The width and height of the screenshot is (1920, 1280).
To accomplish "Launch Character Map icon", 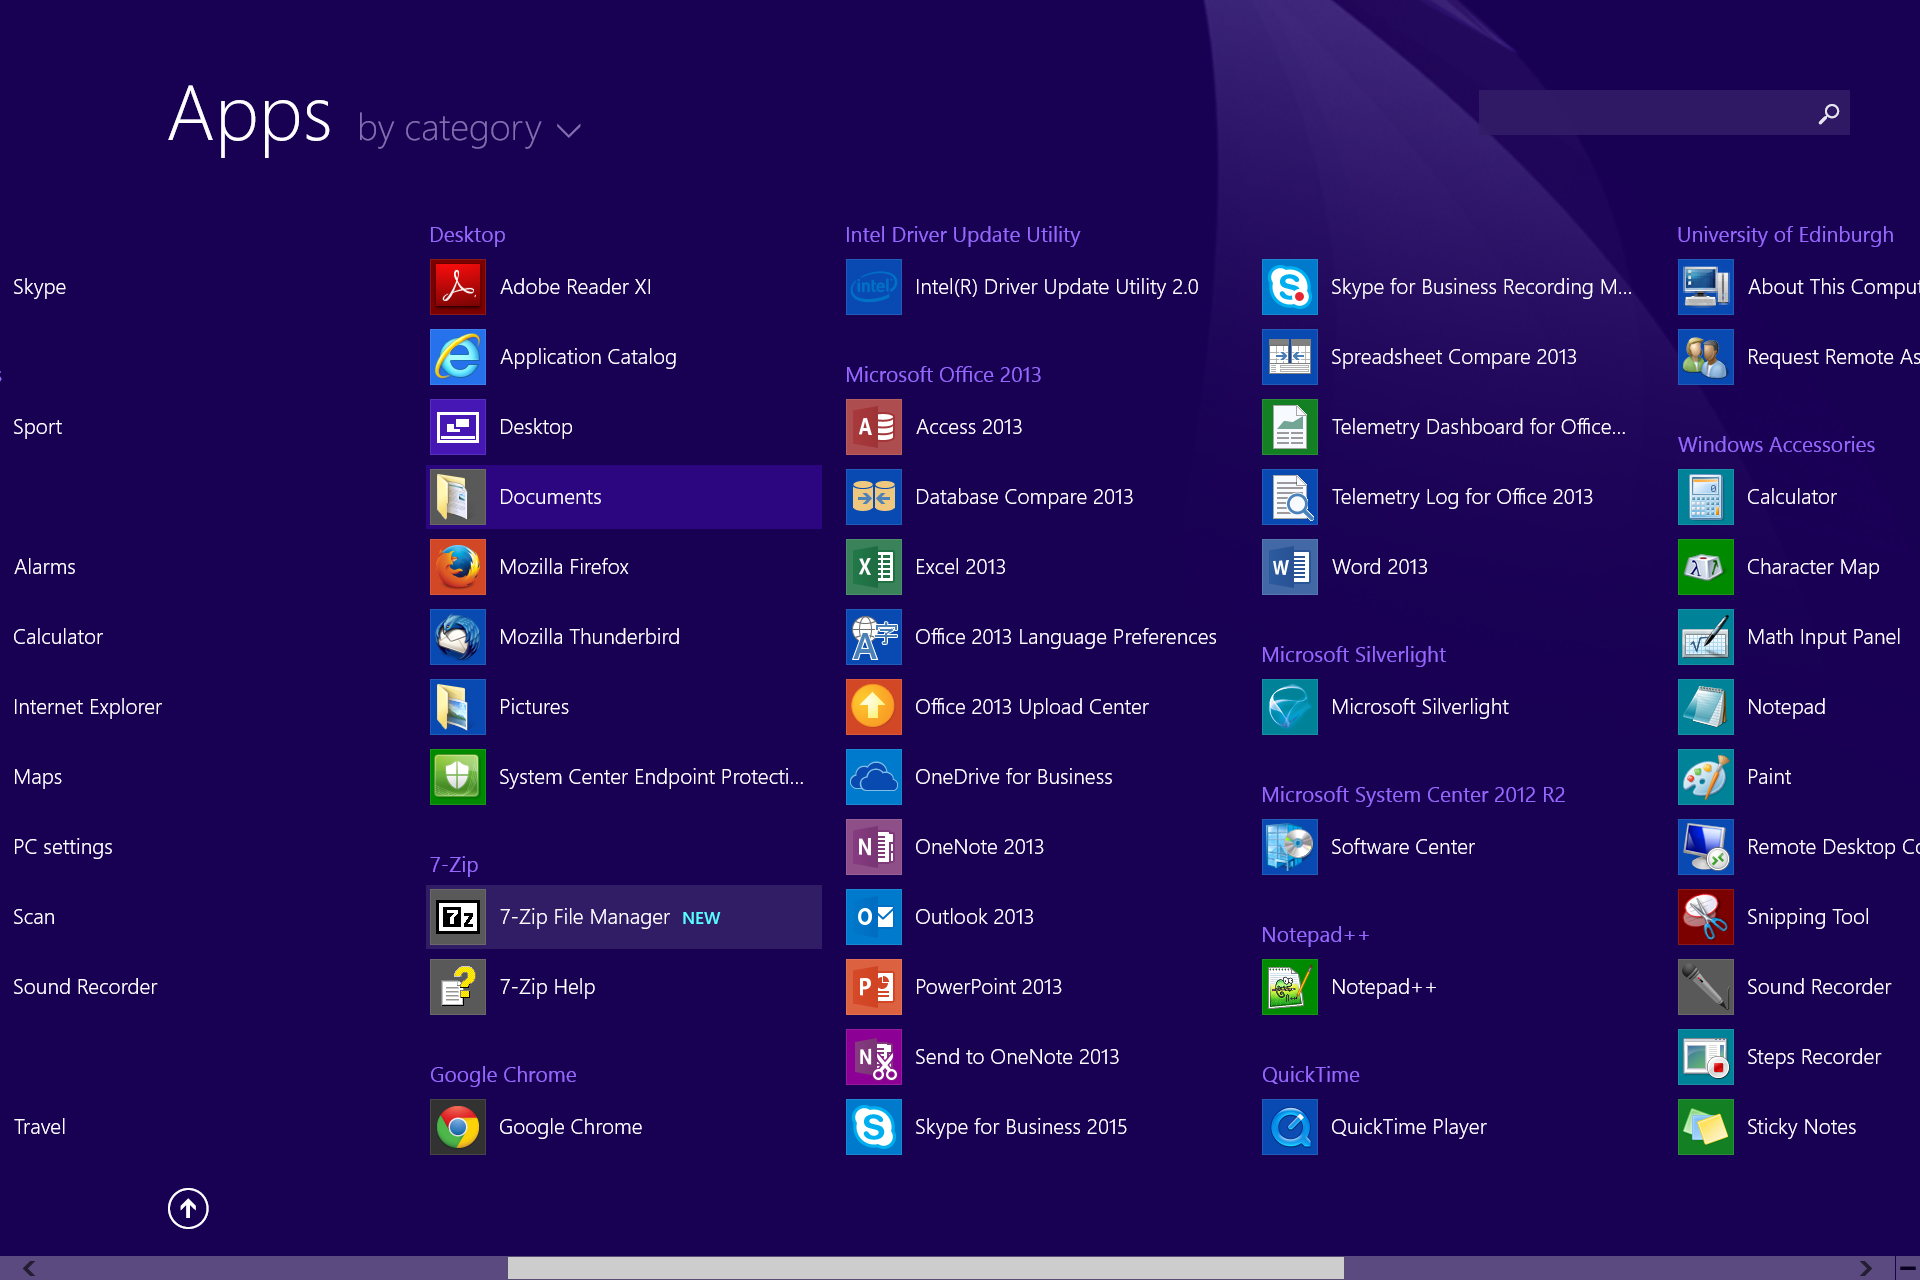I will pyautogui.click(x=1705, y=567).
